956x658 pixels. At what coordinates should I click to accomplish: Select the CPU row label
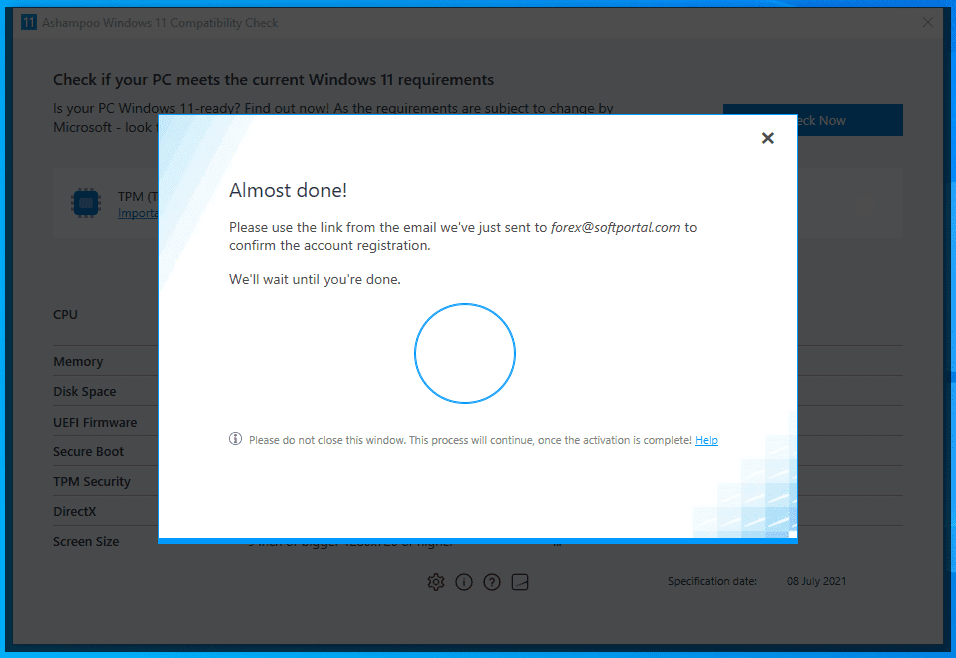pyautogui.click(x=65, y=315)
